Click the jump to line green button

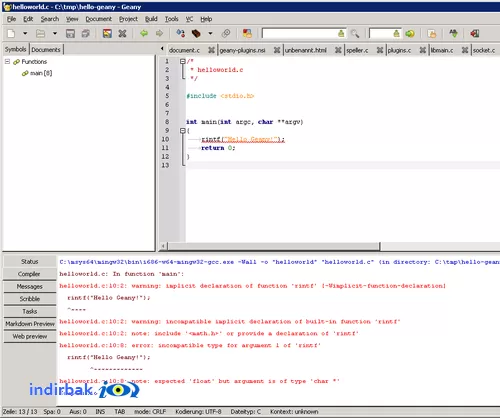pyautogui.click(x=410, y=33)
